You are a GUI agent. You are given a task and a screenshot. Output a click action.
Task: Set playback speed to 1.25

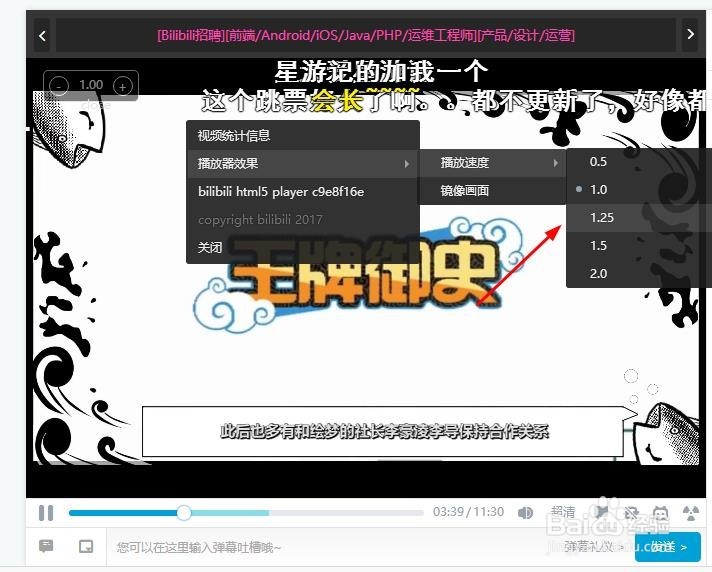click(x=638, y=218)
